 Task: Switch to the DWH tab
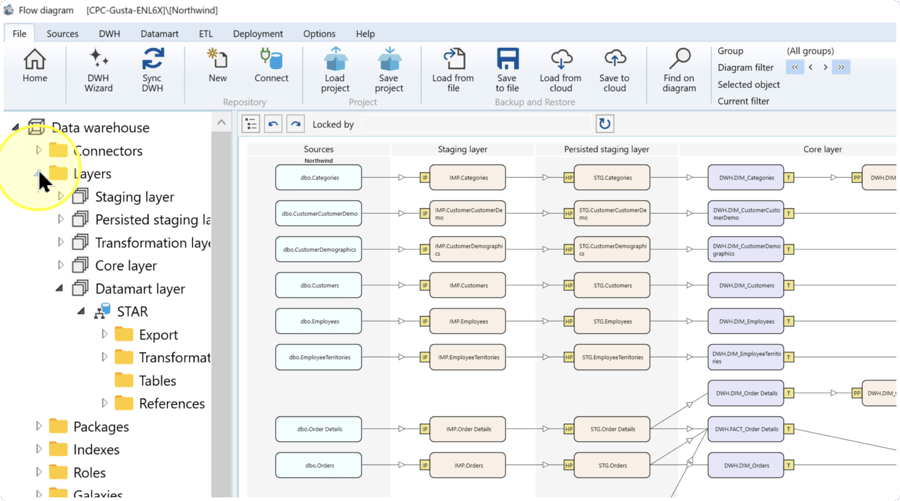point(109,33)
